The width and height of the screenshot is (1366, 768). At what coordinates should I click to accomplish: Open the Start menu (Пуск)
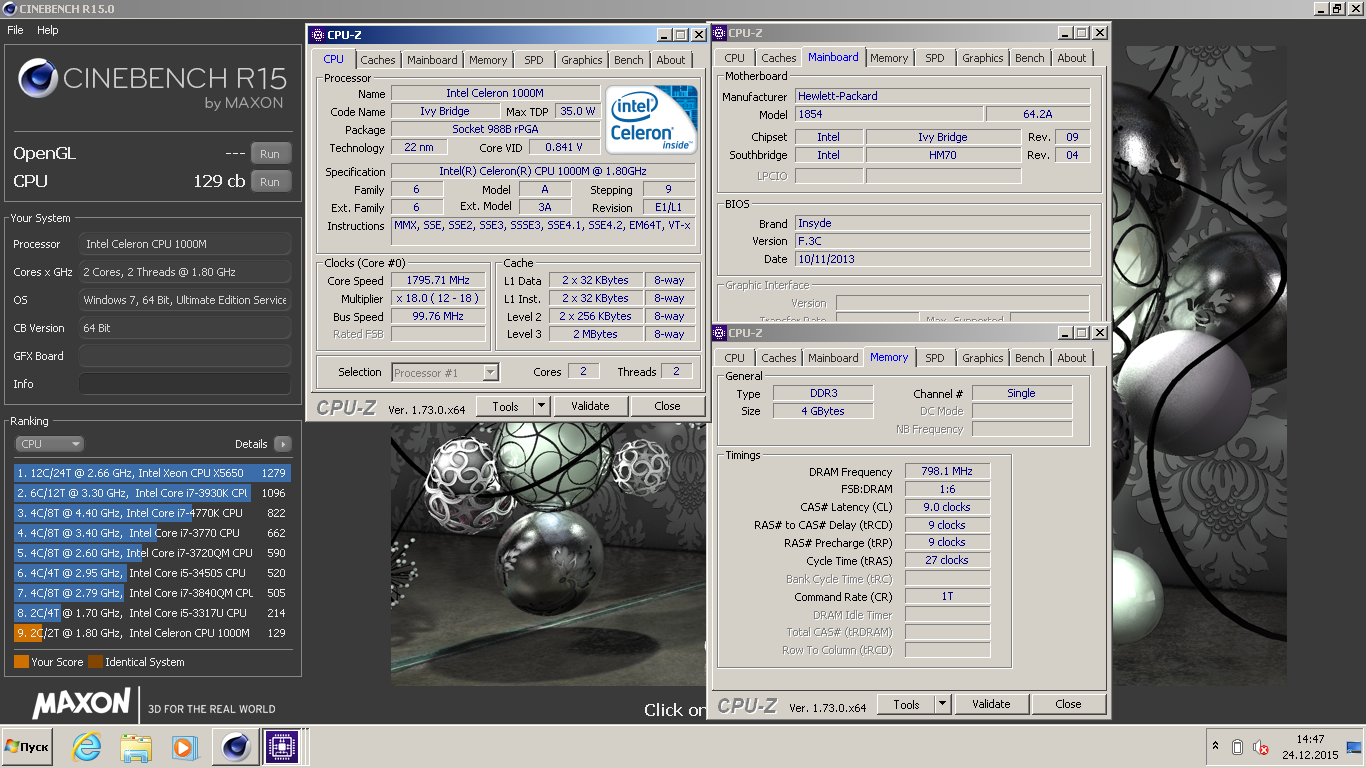point(27,746)
